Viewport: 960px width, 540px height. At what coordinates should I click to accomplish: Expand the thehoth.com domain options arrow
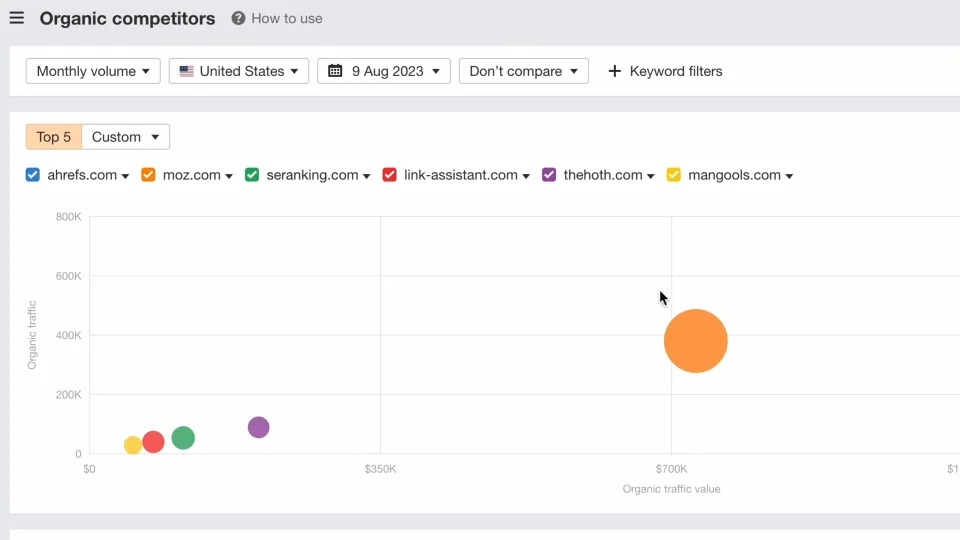point(651,176)
